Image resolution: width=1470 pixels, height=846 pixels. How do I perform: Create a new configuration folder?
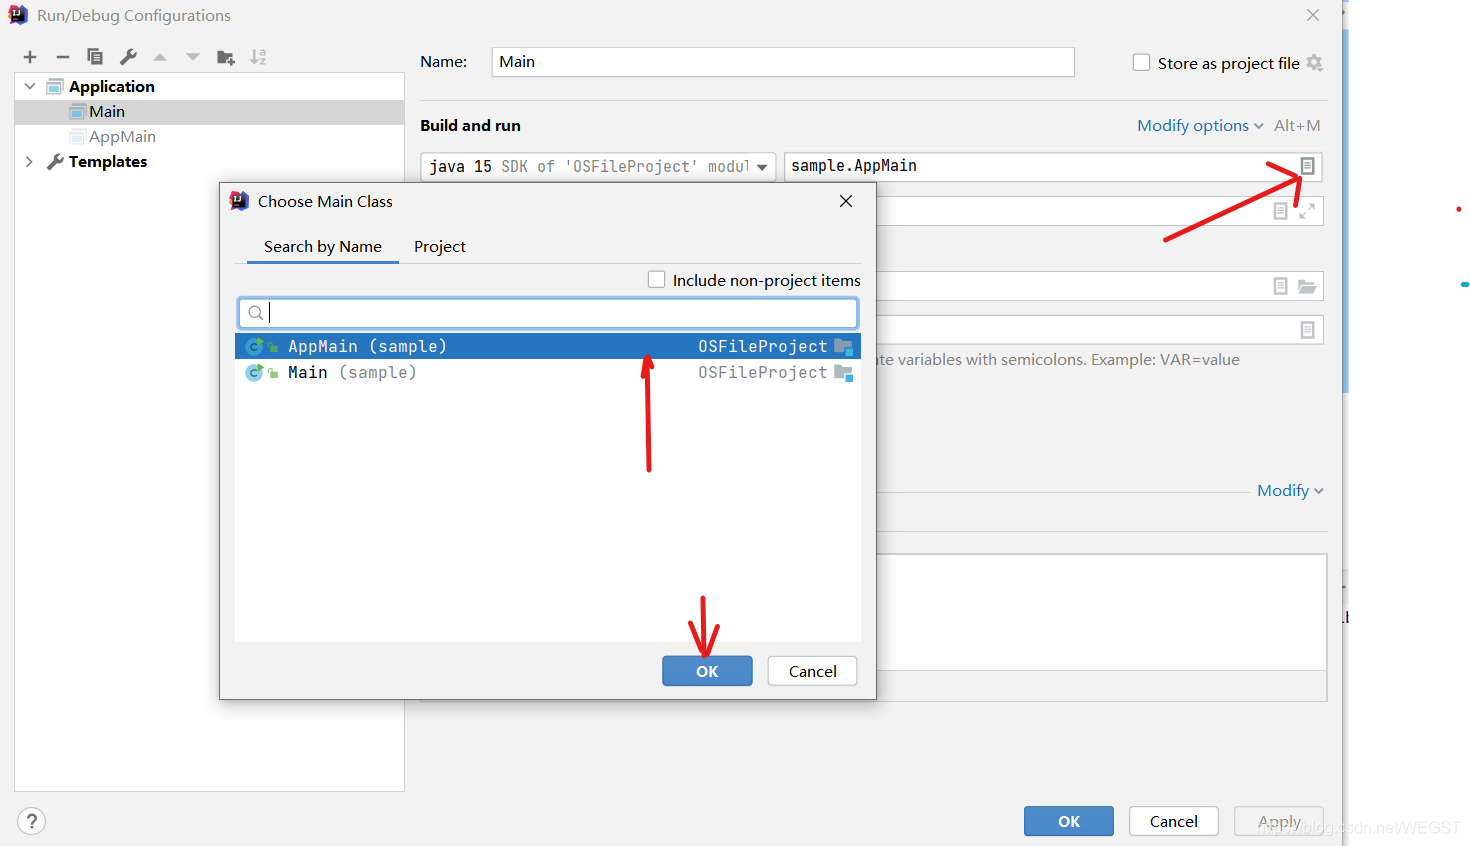point(225,57)
